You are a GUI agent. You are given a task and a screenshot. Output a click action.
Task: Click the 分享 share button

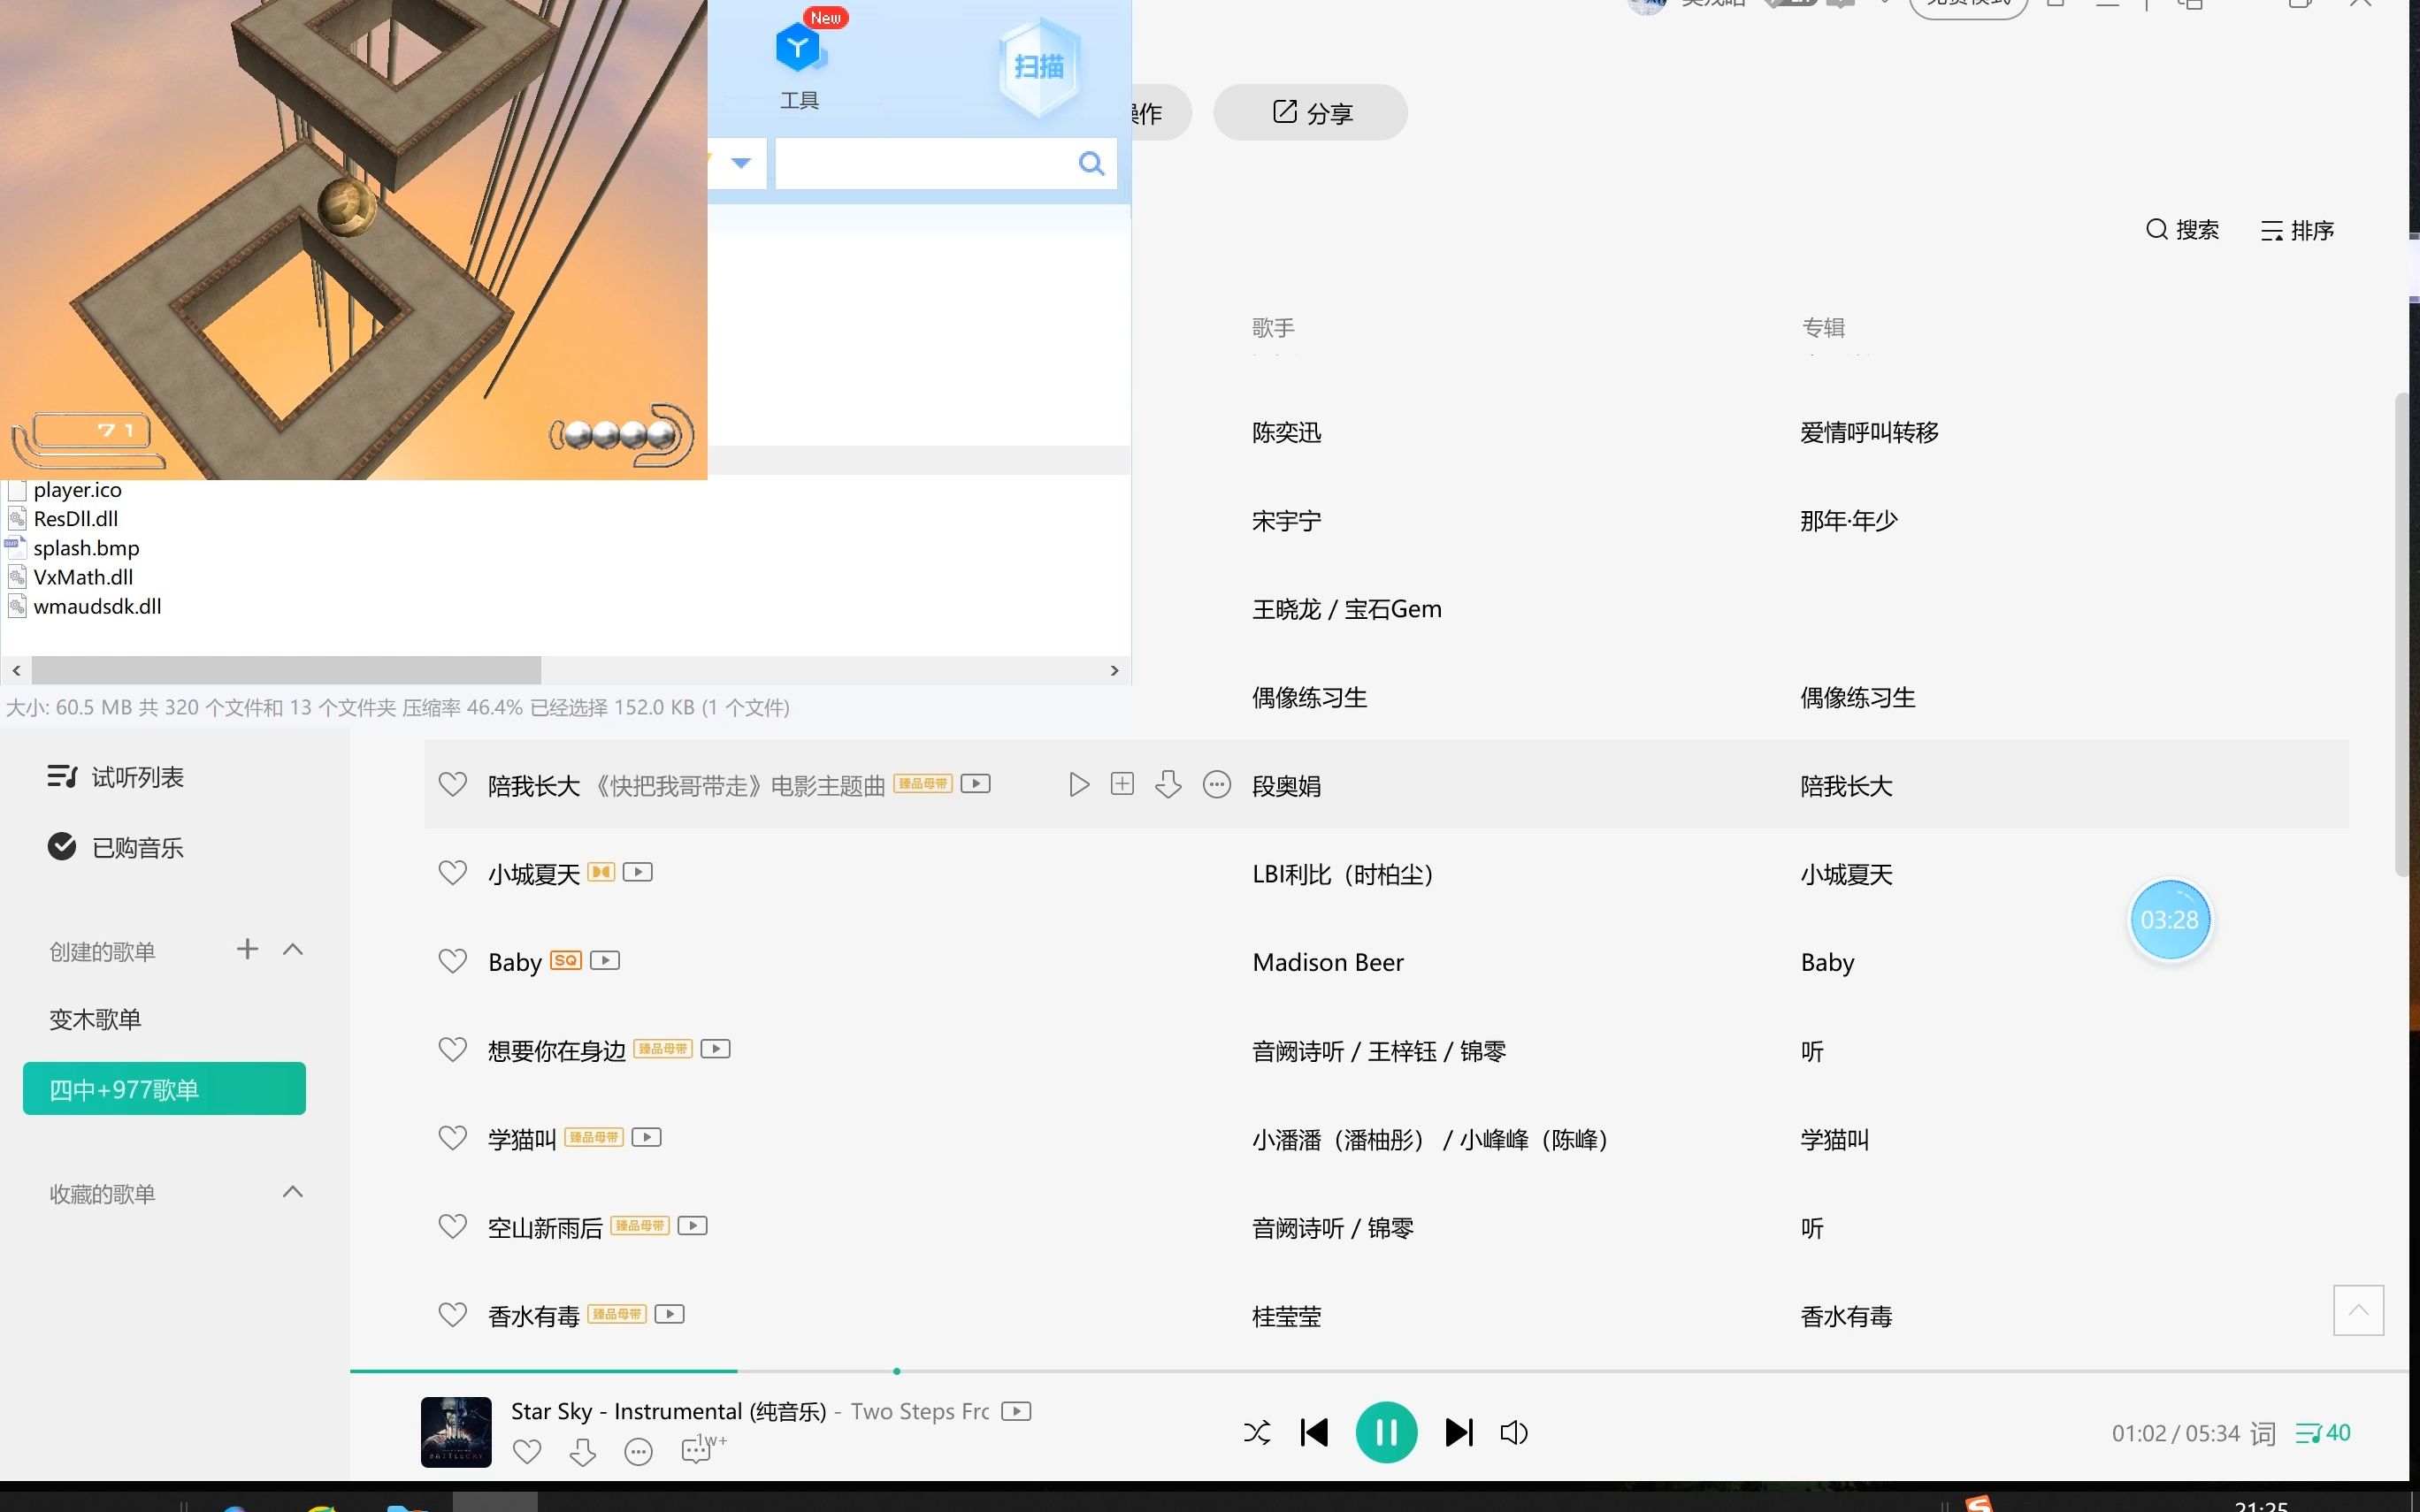[x=1311, y=112]
